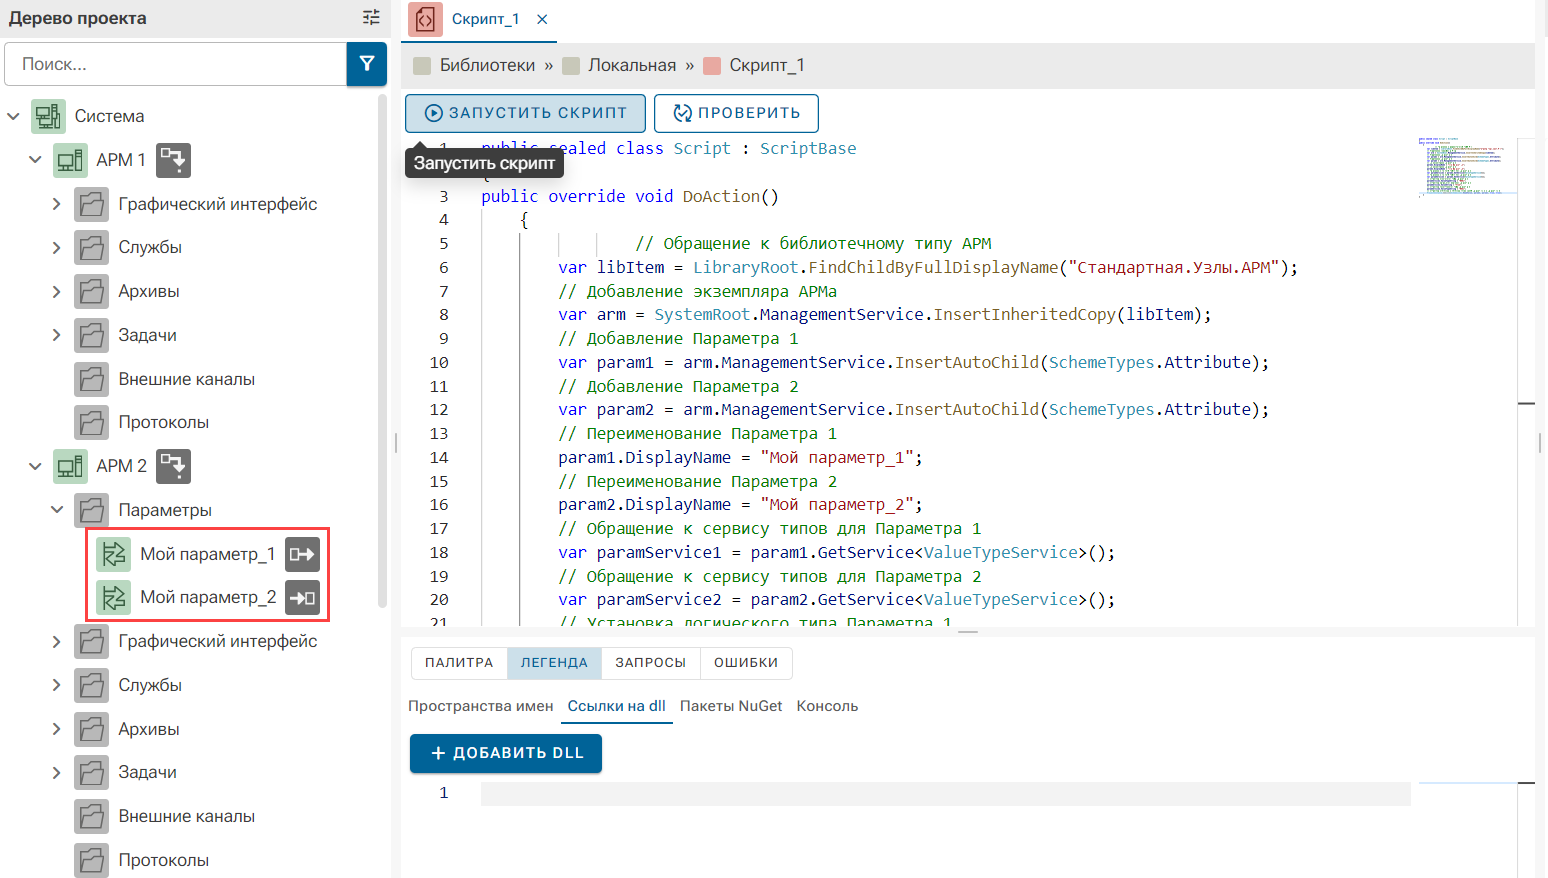This screenshot has height=878, width=1548.
Task: Click code line with FindChildByFullDisplayName
Action: click(927, 267)
